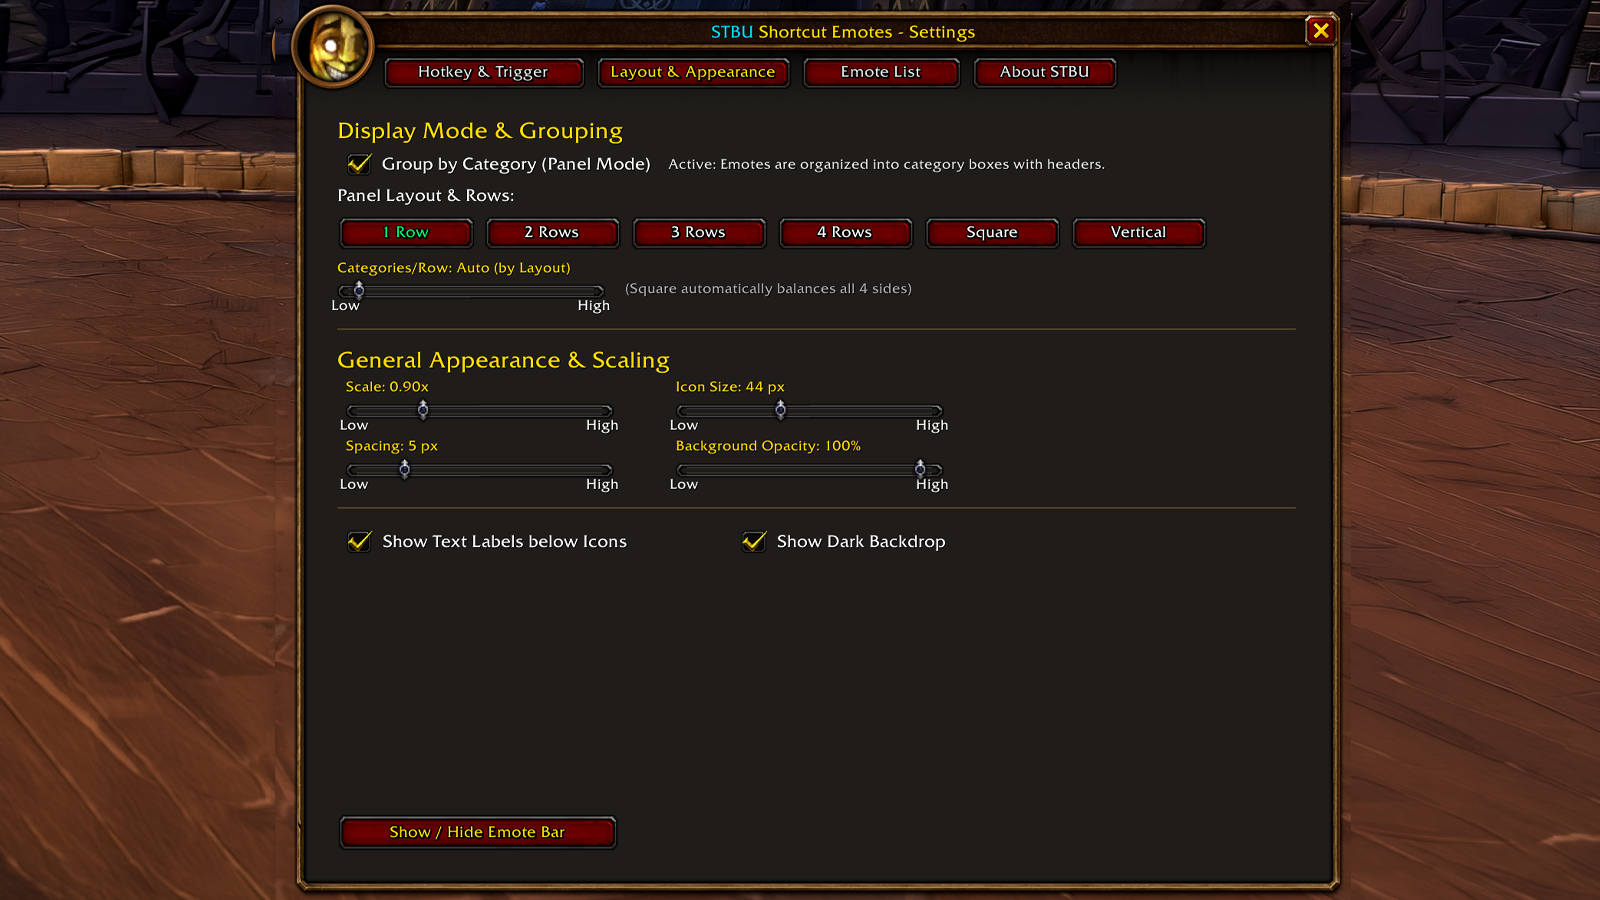Toggle Group by Category panel mode checkbox
1600x900 pixels.
(x=359, y=164)
